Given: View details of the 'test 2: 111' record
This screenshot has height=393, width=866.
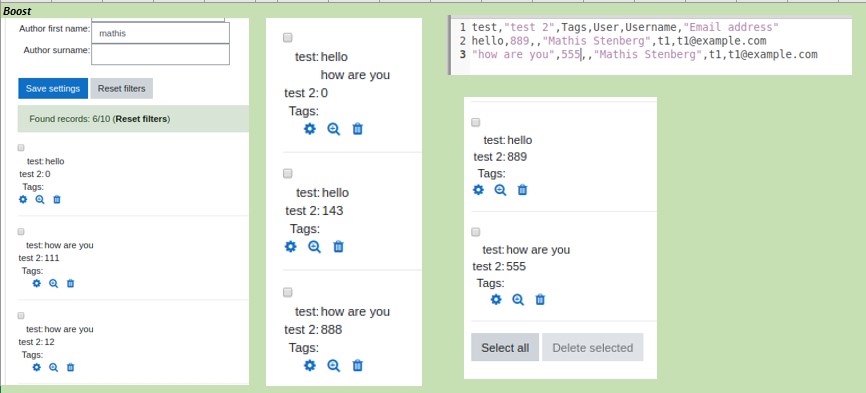Looking at the screenshot, I should [54, 284].
